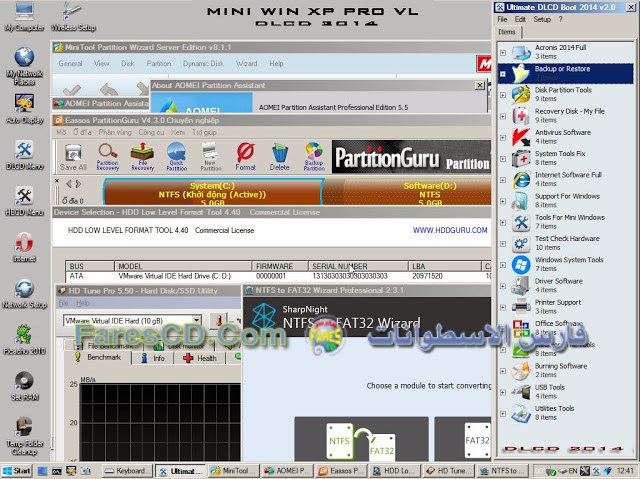Open My Computer desktop icon

[24, 16]
